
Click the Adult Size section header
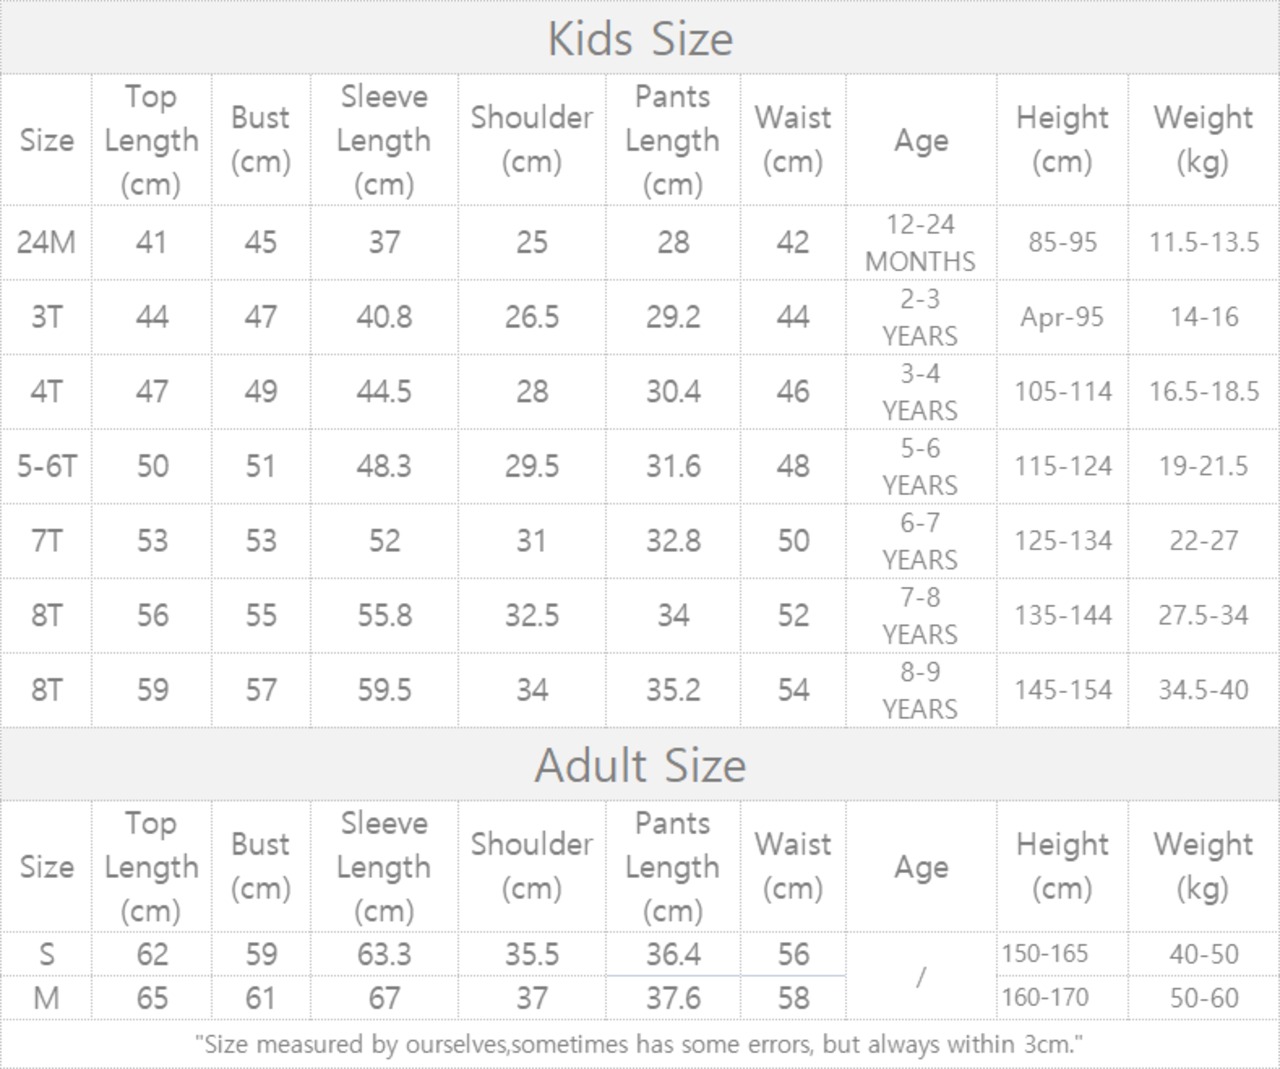click(640, 765)
